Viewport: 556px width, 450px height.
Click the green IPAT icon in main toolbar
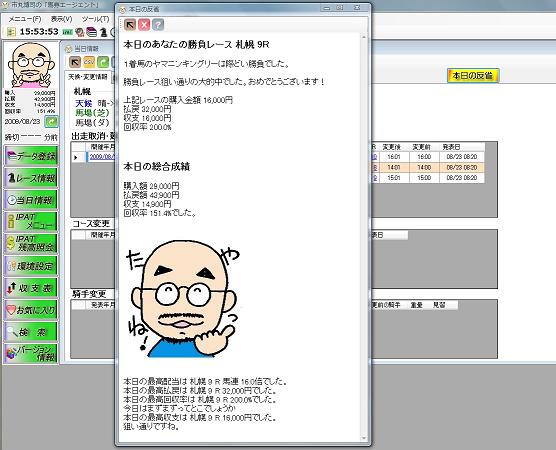67,32
